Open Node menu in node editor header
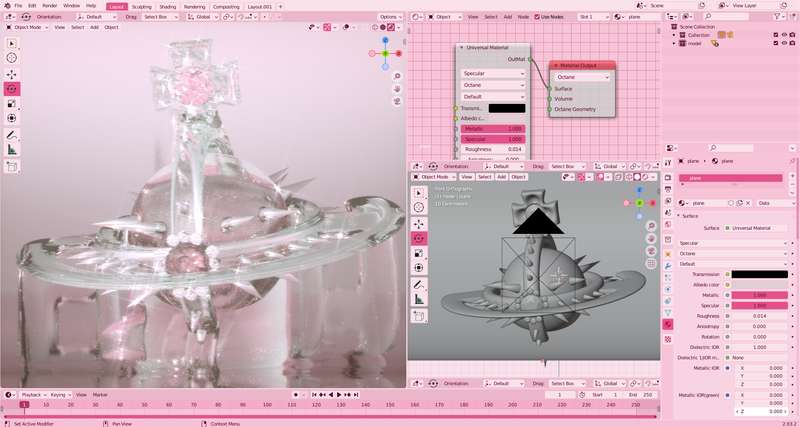800x427 pixels. tap(523, 17)
